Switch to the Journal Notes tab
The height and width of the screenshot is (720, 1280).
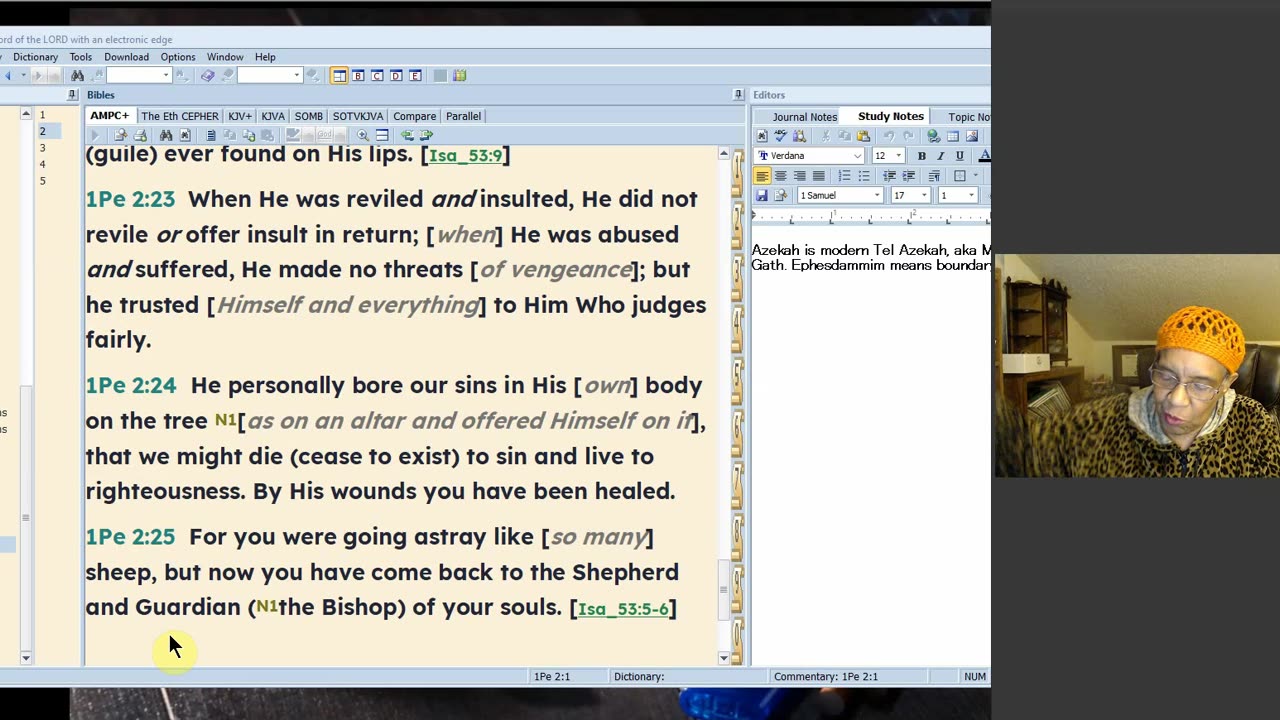tap(805, 117)
